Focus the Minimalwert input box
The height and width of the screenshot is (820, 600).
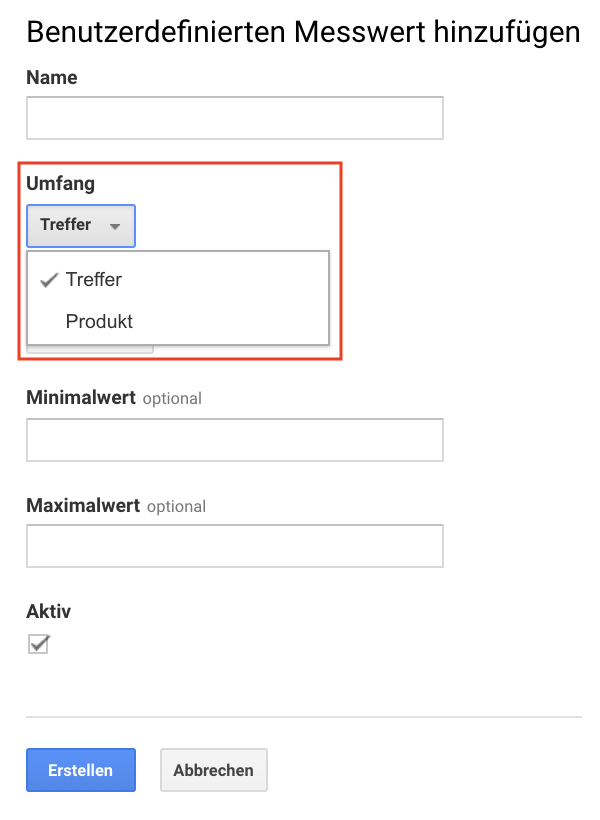tap(235, 440)
